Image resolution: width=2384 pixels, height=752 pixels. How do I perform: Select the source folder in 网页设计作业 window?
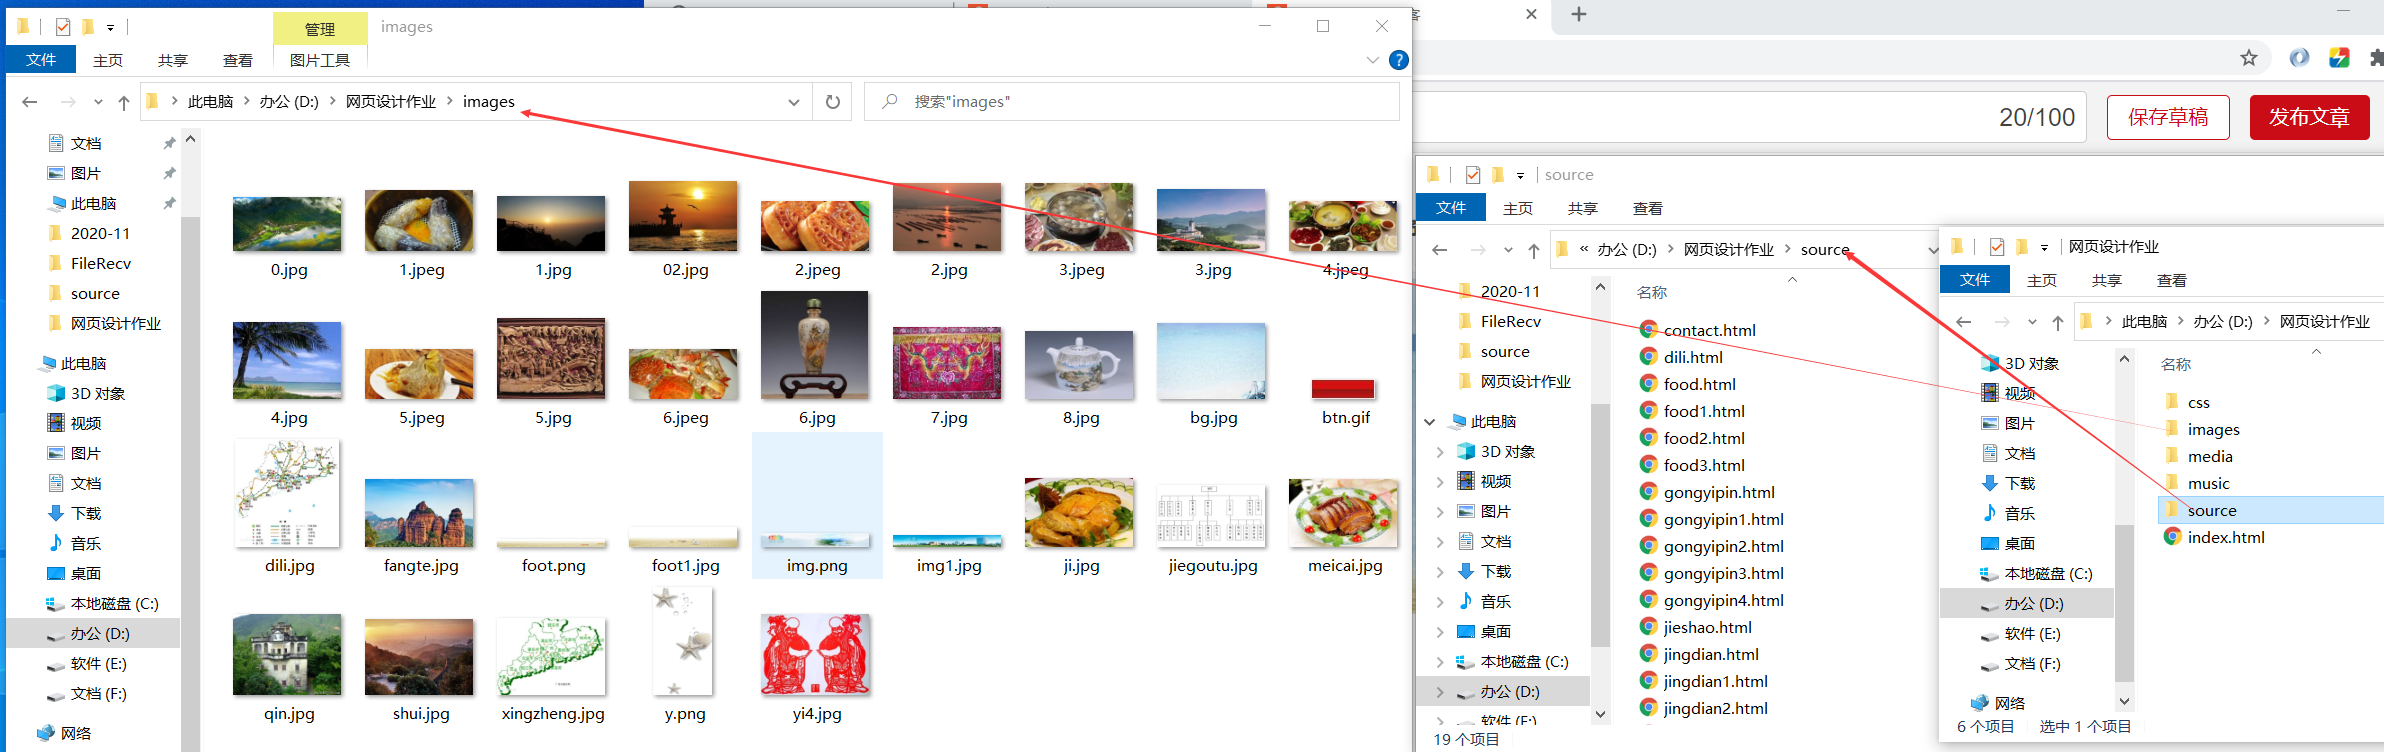click(x=2270, y=510)
